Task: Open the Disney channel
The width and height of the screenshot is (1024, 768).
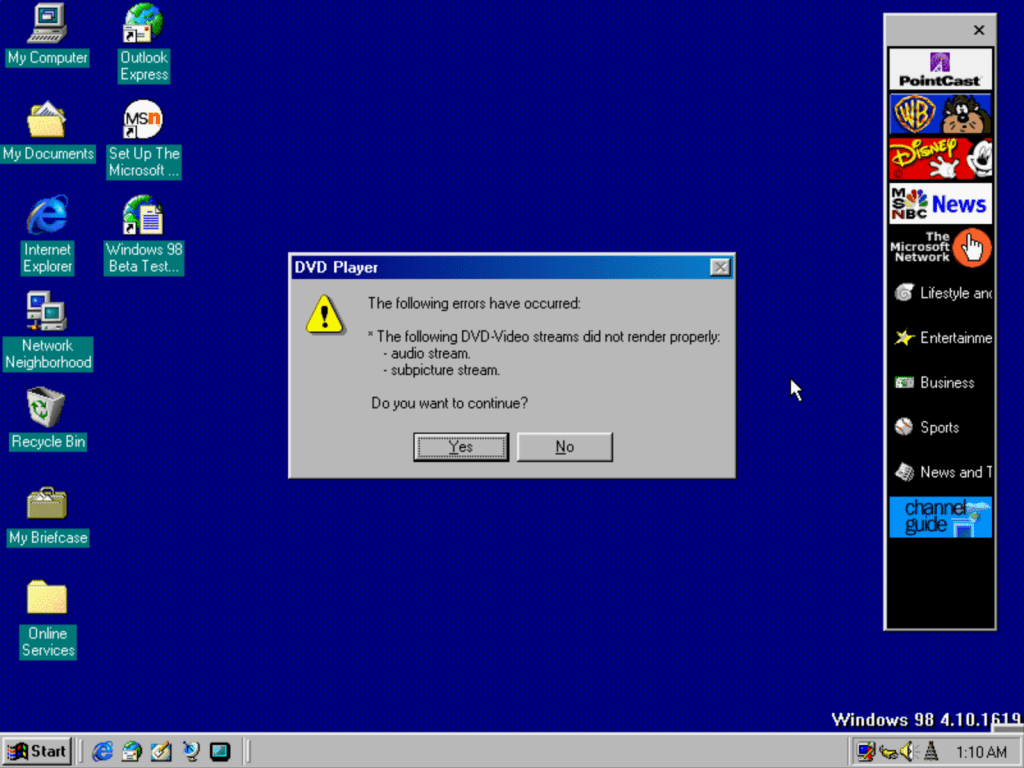Action: (x=940, y=159)
